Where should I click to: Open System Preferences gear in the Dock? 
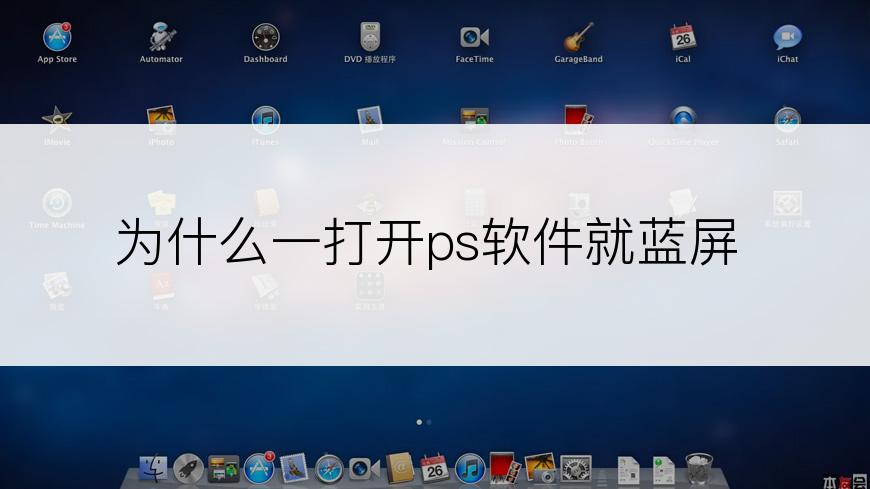[x=575, y=467]
